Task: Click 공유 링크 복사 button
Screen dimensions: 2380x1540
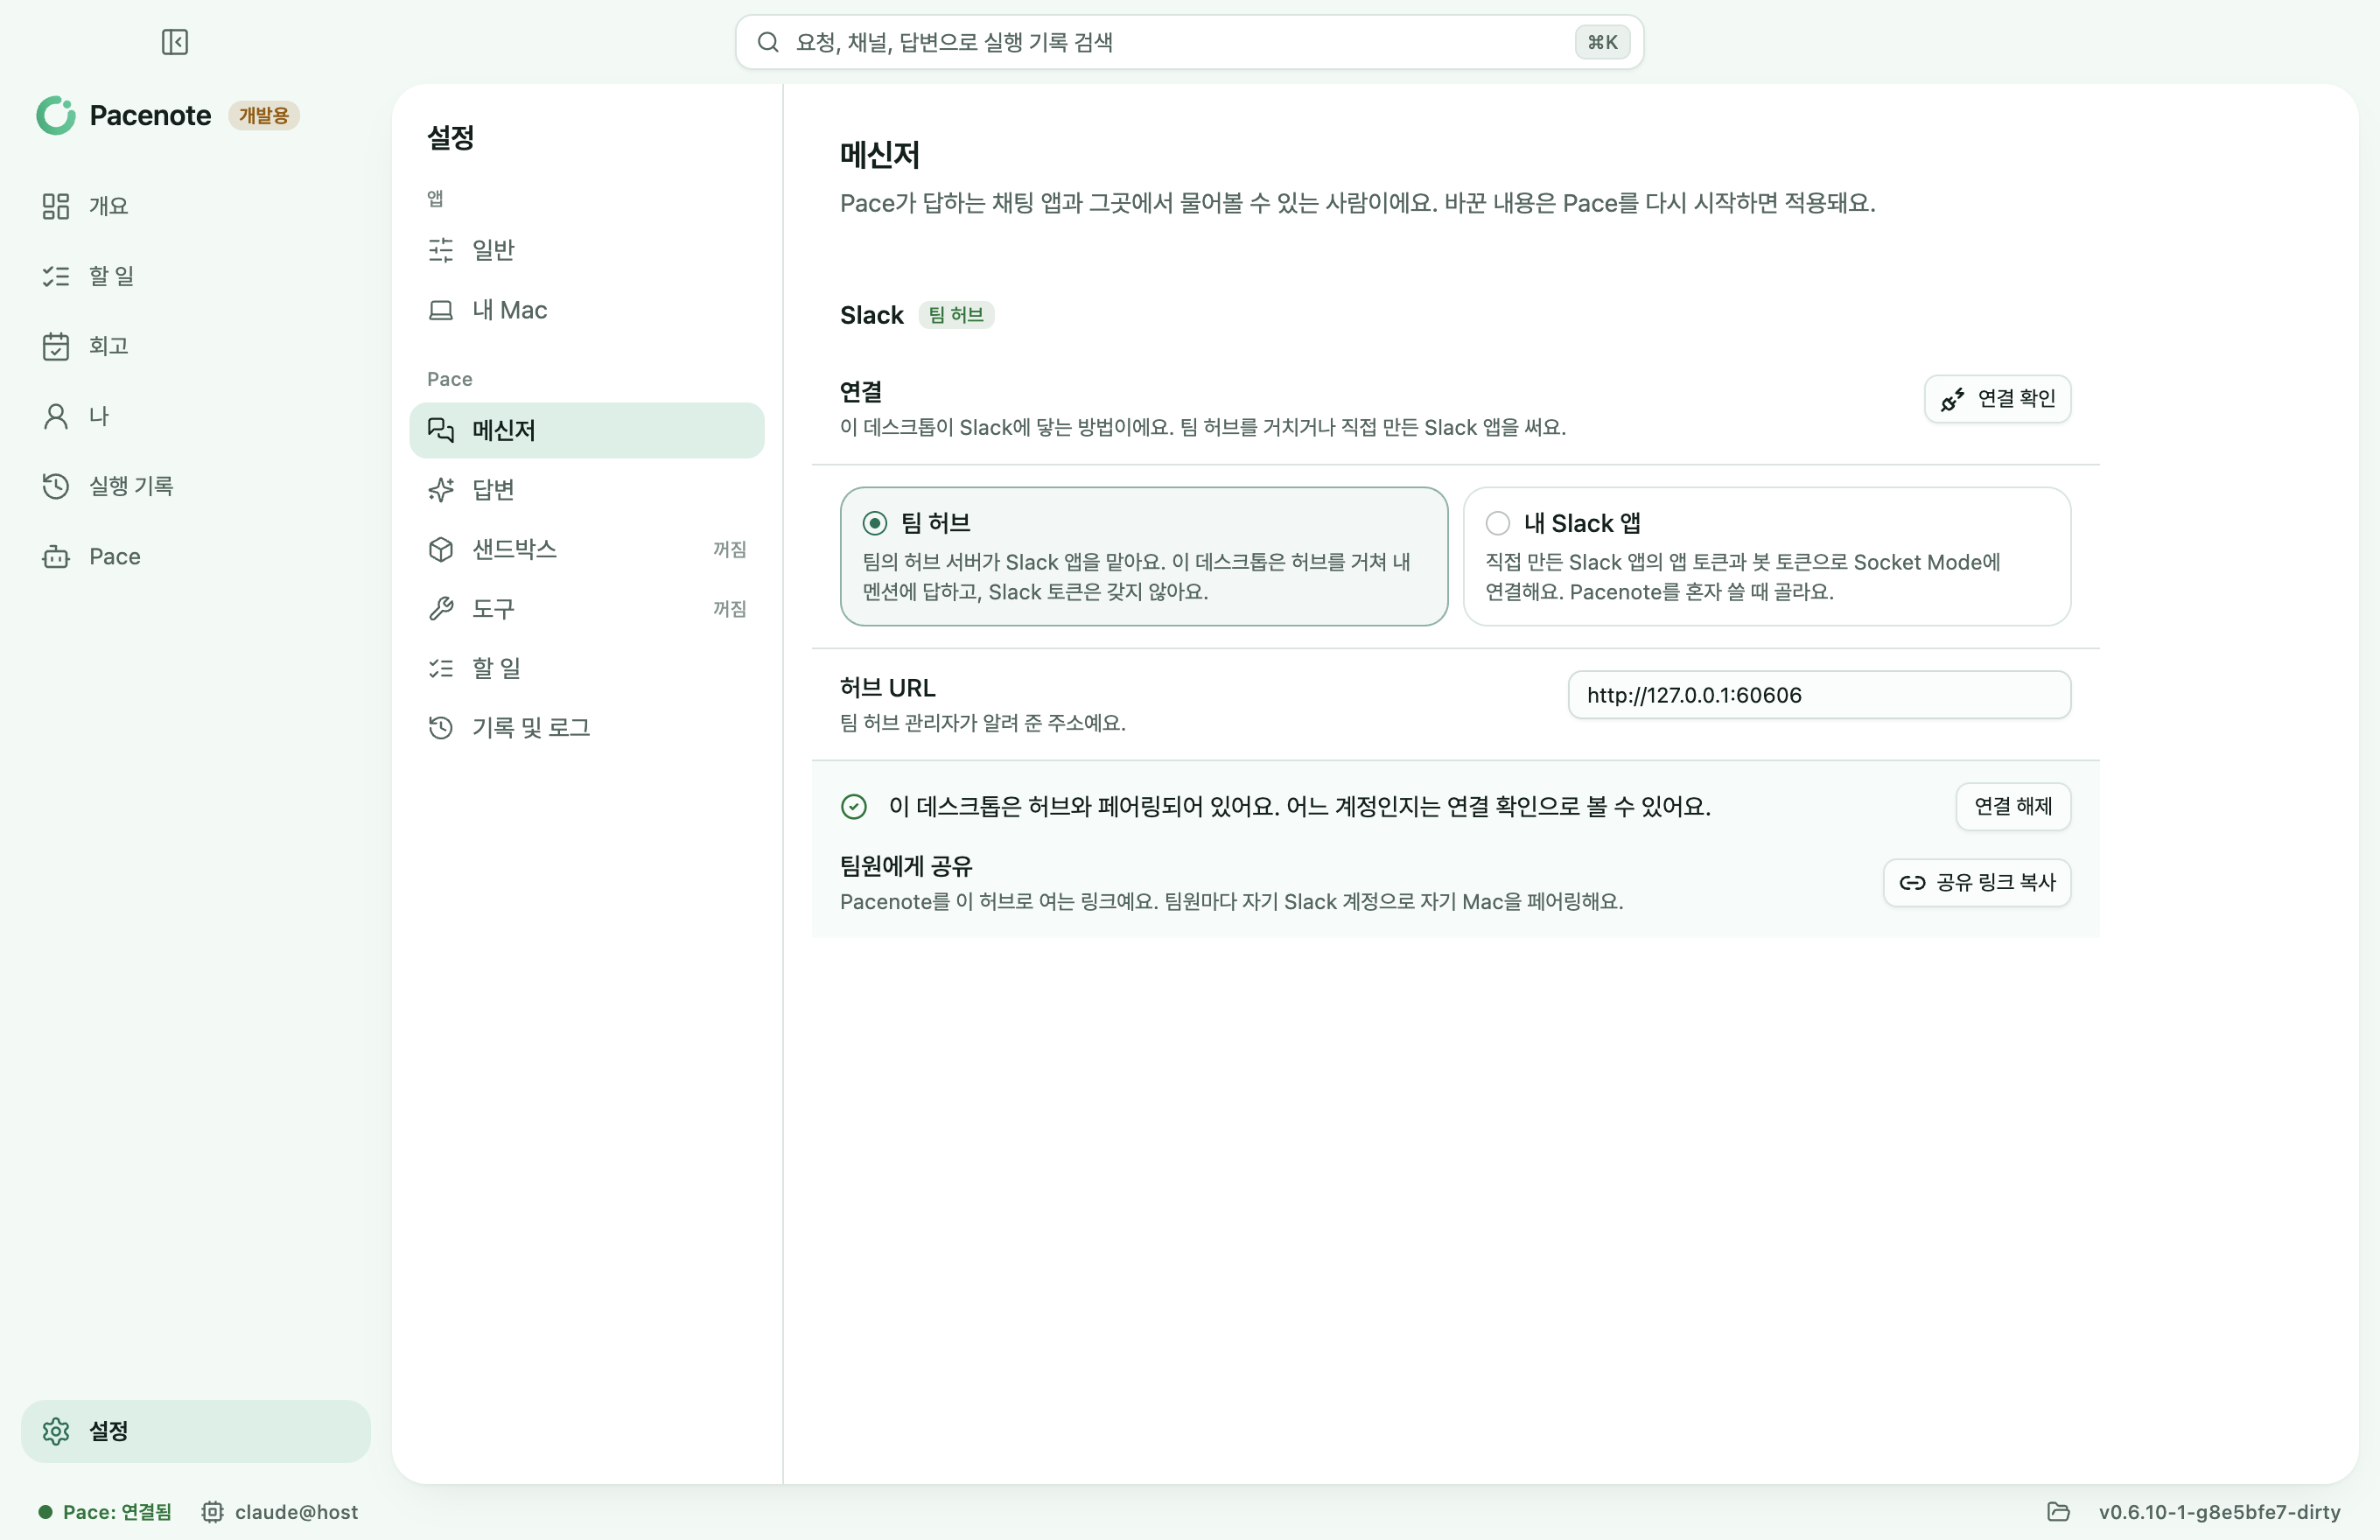Action: [1977, 883]
